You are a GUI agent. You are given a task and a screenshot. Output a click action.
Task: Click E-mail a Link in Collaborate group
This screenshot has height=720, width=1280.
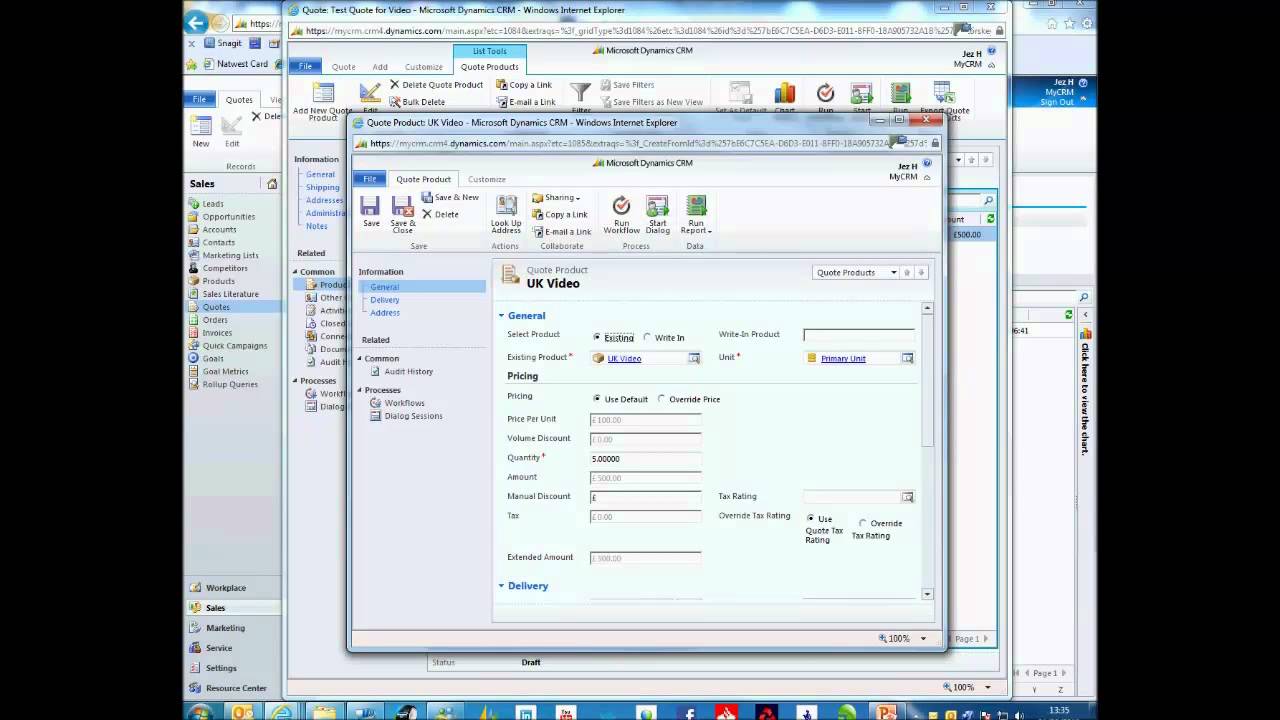pyautogui.click(x=562, y=231)
